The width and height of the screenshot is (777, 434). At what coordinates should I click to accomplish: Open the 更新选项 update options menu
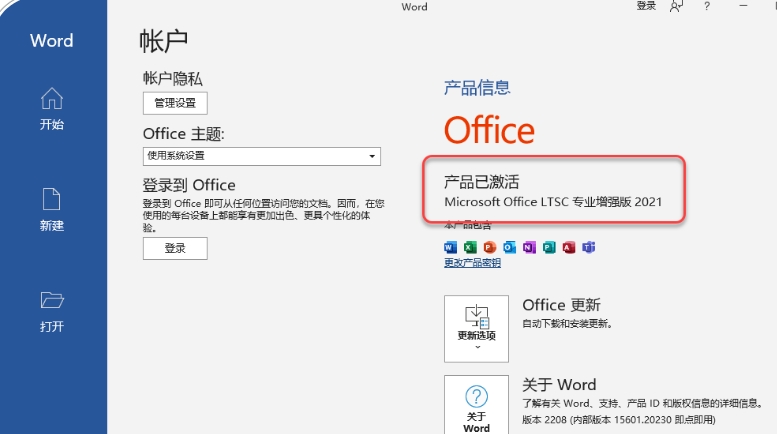(x=476, y=328)
